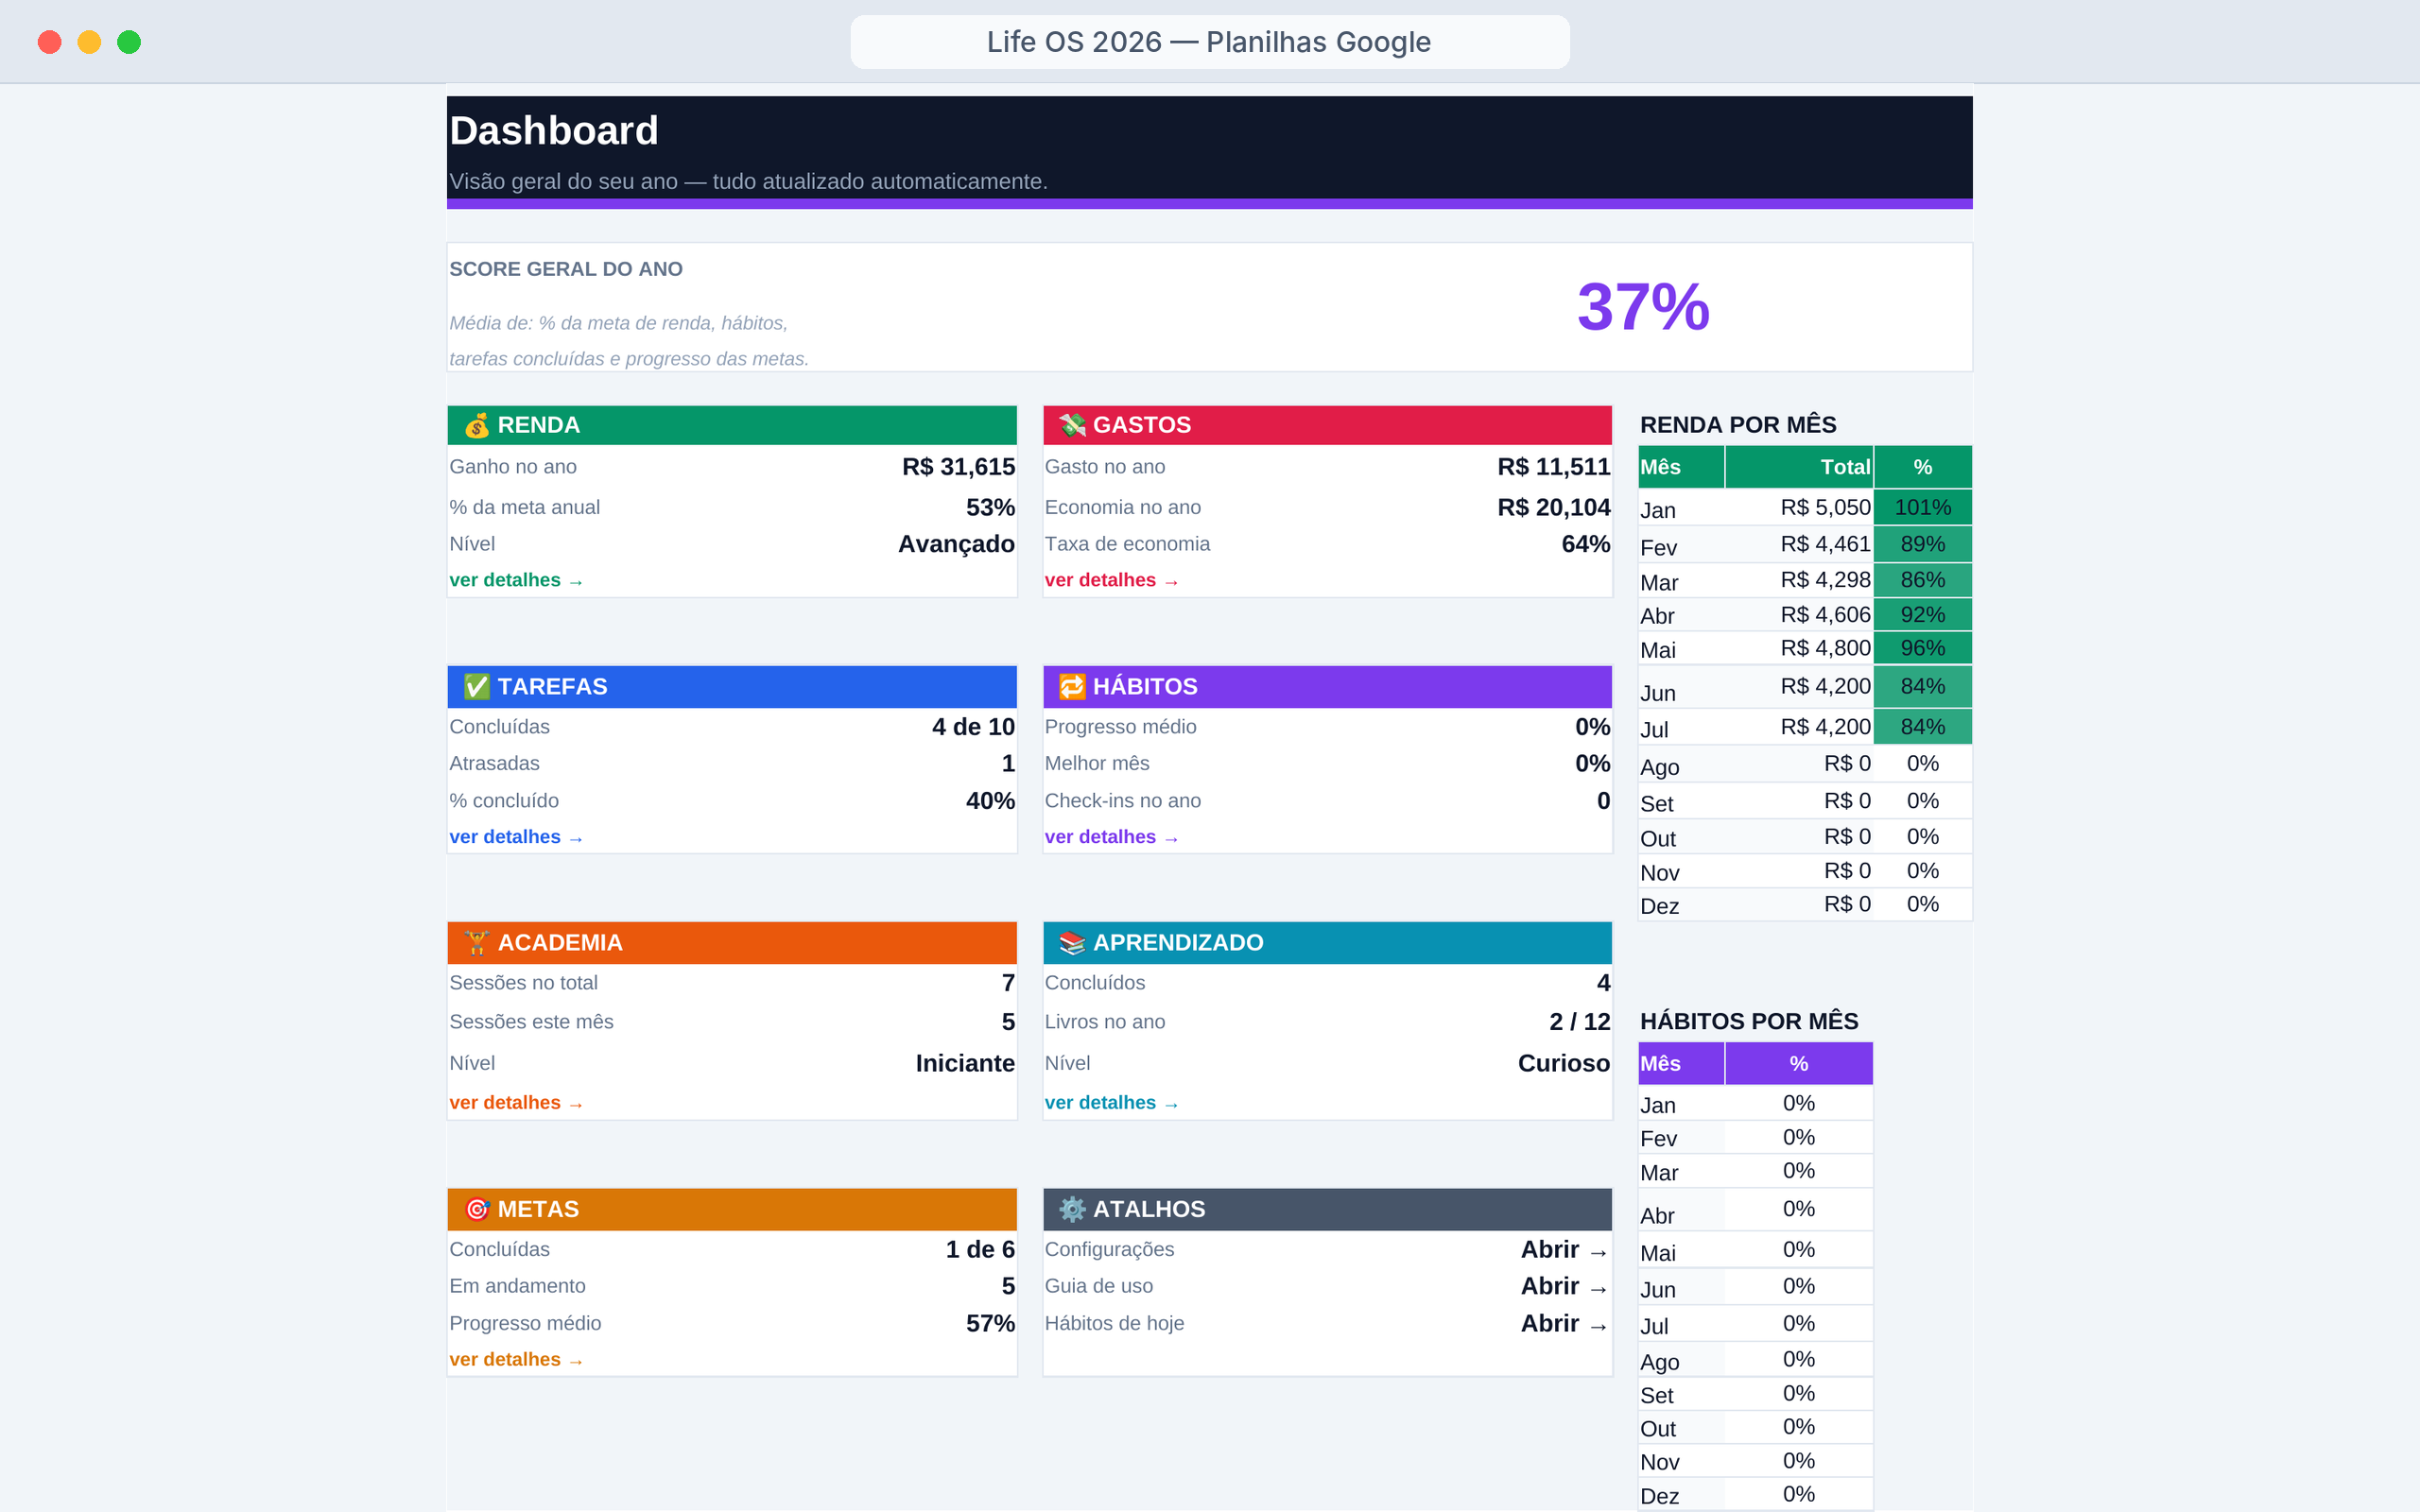Click the 40% concluído value in TAREFAS
The height and width of the screenshot is (1512, 2420).
pyautogui.click(x=990, y=801)
